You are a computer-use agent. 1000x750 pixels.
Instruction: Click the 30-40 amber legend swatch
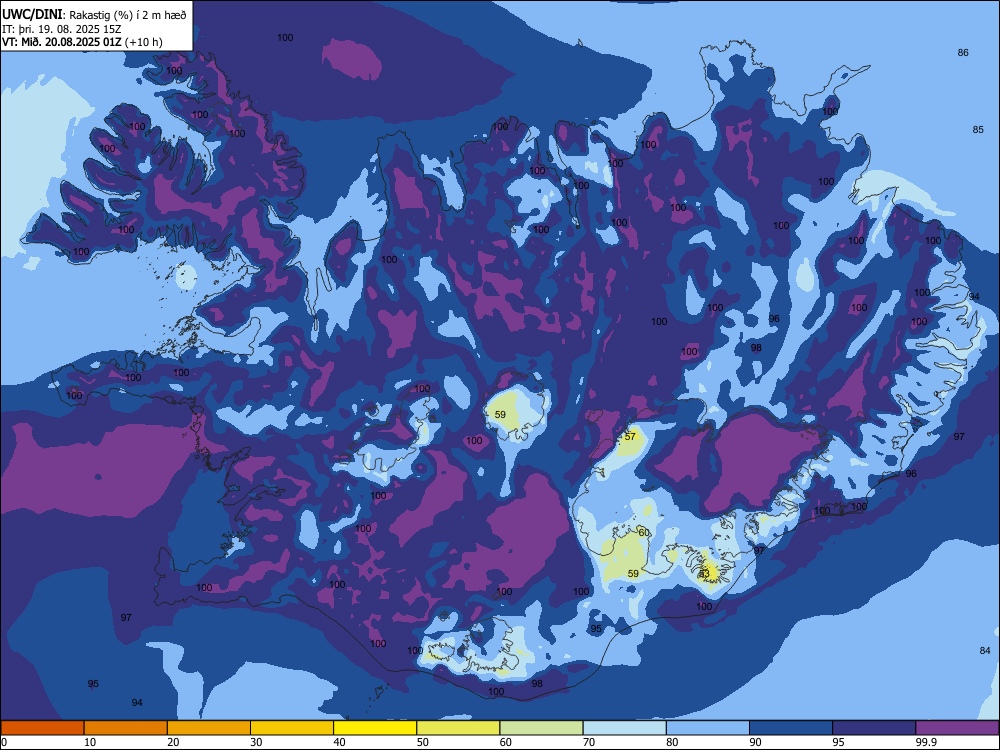click(292, 728)
